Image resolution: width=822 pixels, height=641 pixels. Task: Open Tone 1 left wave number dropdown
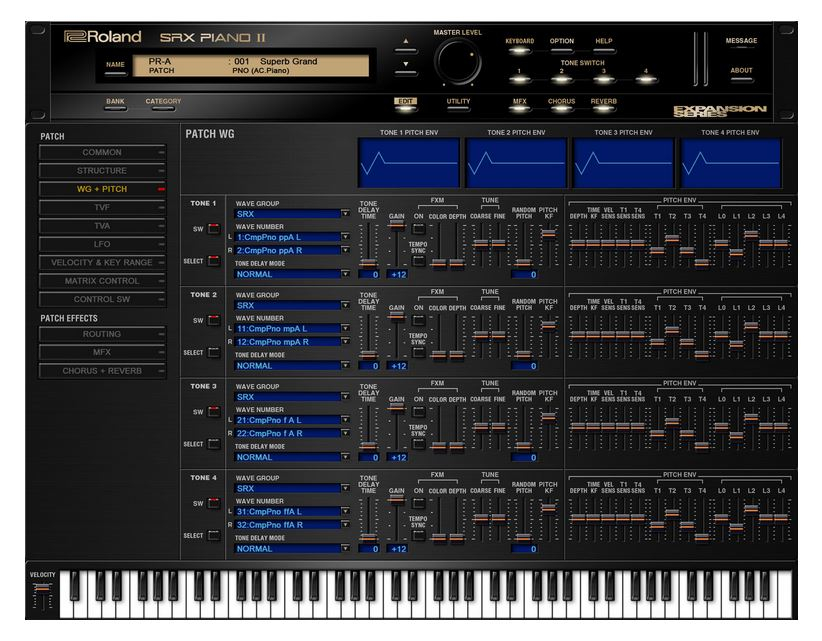pyautogui.click(x=291, y=237)
